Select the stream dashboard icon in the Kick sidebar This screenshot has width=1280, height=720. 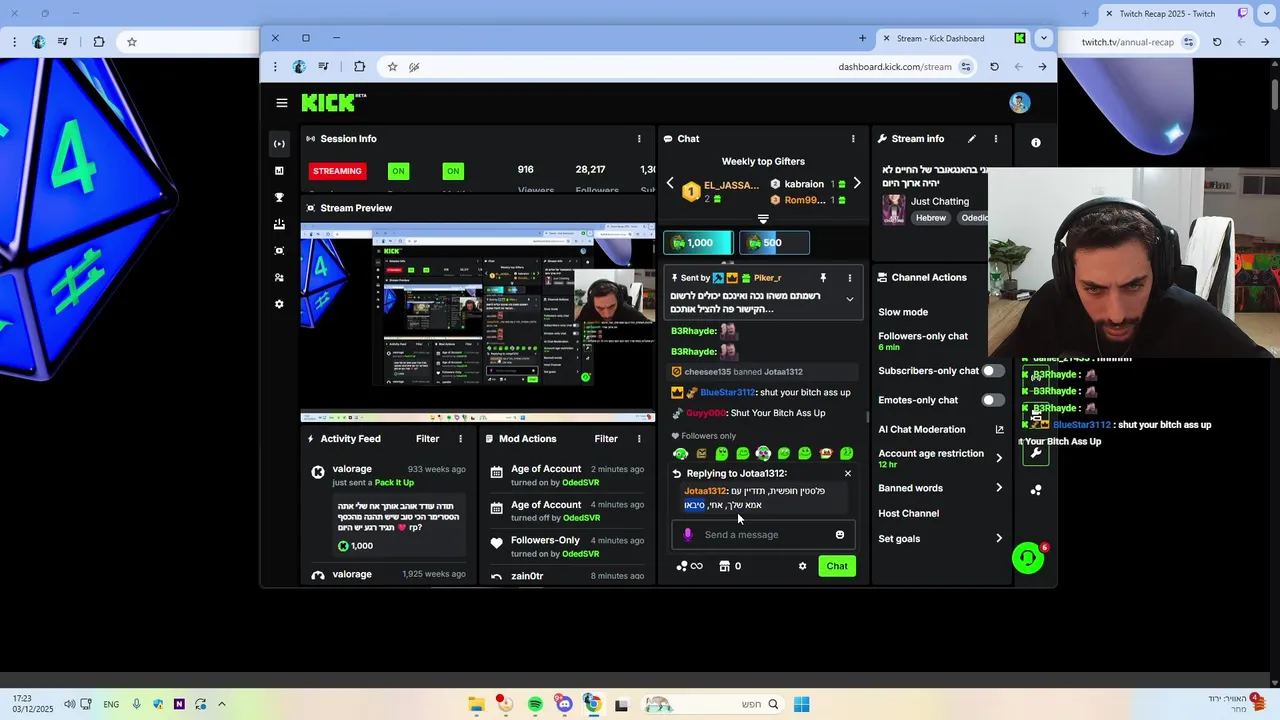coord(279,144)
